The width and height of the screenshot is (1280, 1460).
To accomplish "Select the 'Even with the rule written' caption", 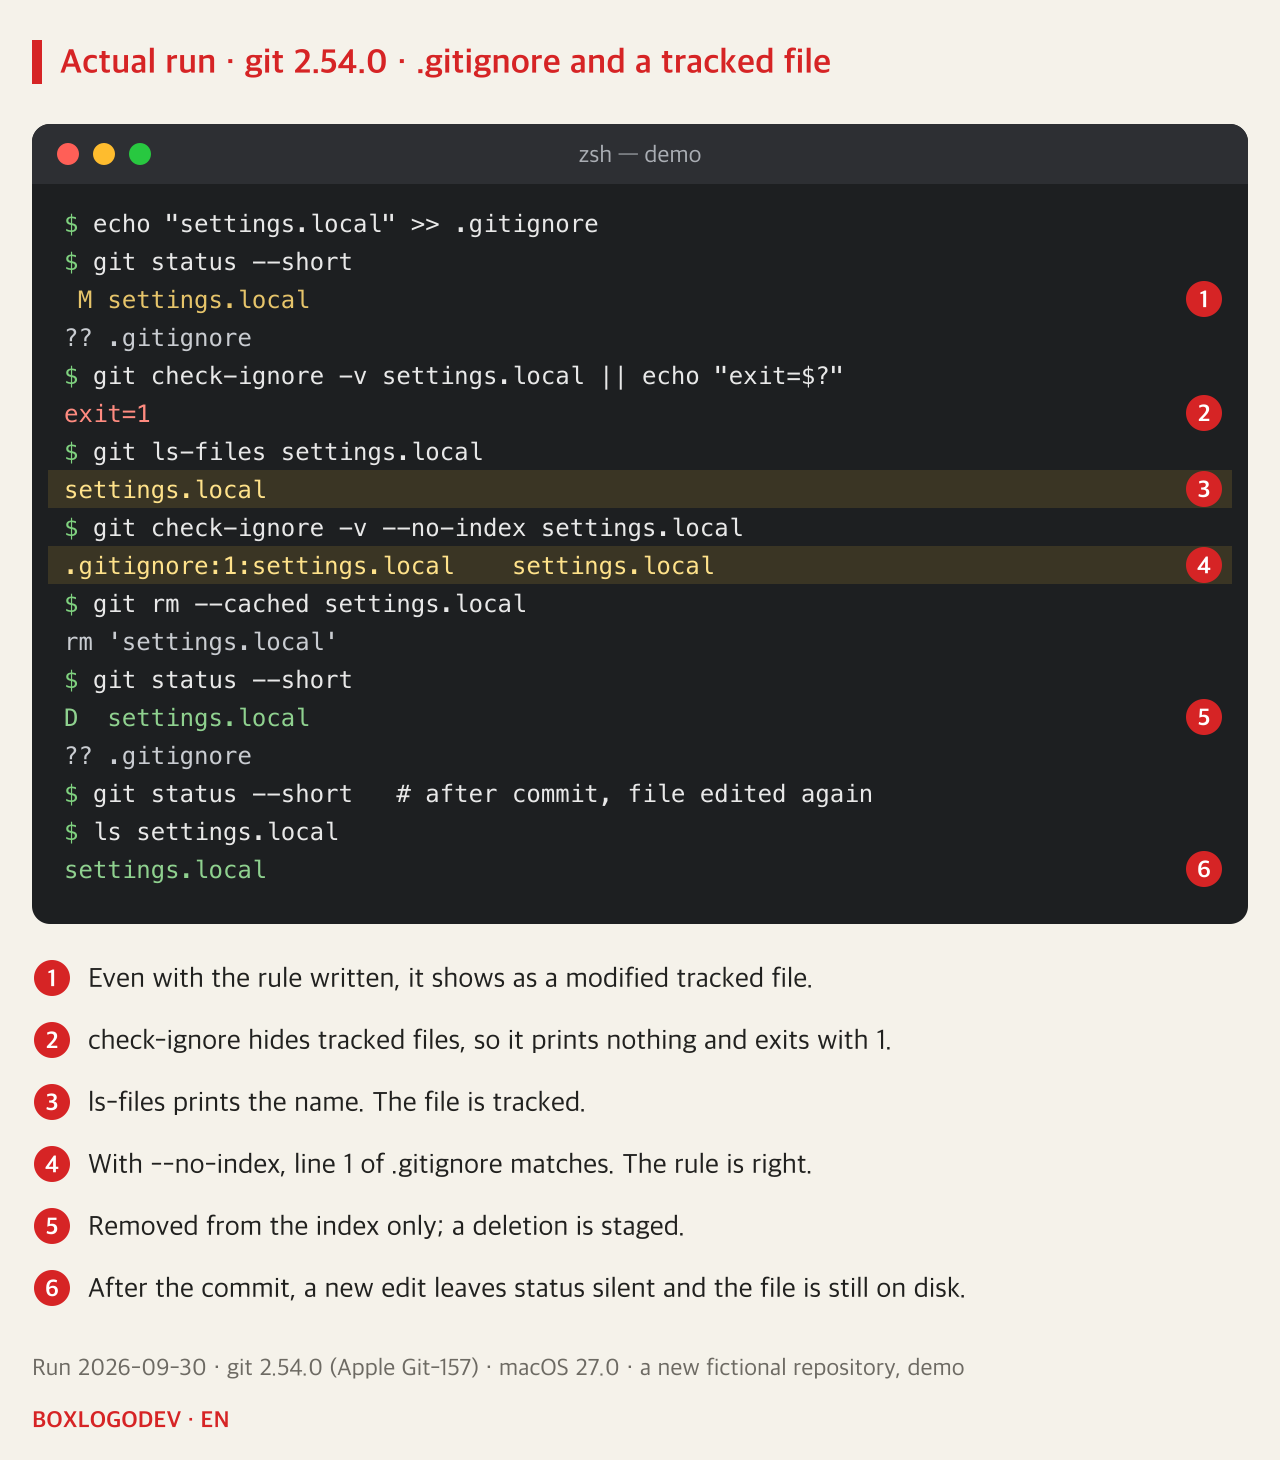I will (x=450, y=978).
